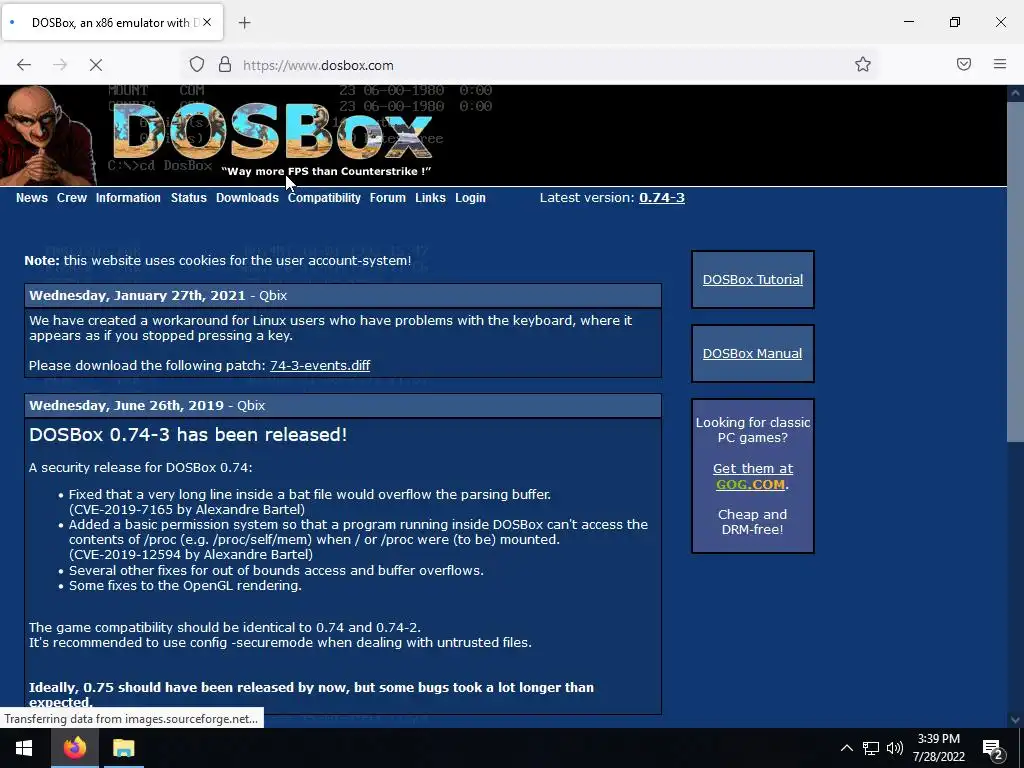
Task: Click the Firefox taskbar icon
Action: click(75, 748)
